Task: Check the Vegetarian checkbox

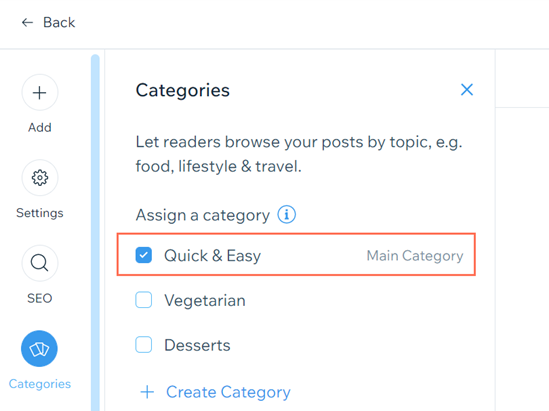Action: (x=144, y=300)
